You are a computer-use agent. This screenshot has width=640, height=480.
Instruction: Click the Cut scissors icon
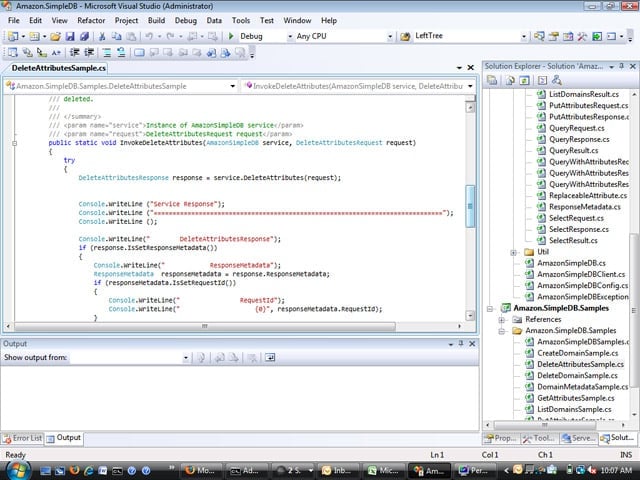click(102, 36)
